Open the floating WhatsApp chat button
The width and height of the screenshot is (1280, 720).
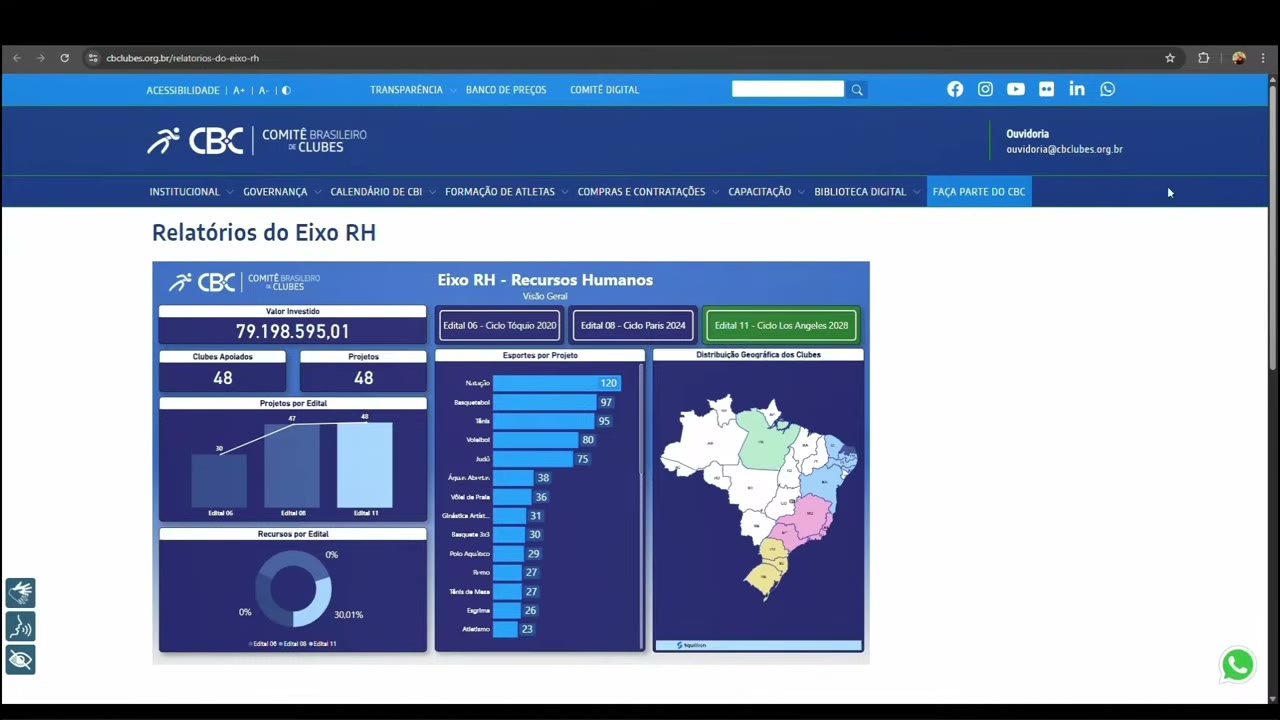pyautogui.click(x=1238, y=665)
